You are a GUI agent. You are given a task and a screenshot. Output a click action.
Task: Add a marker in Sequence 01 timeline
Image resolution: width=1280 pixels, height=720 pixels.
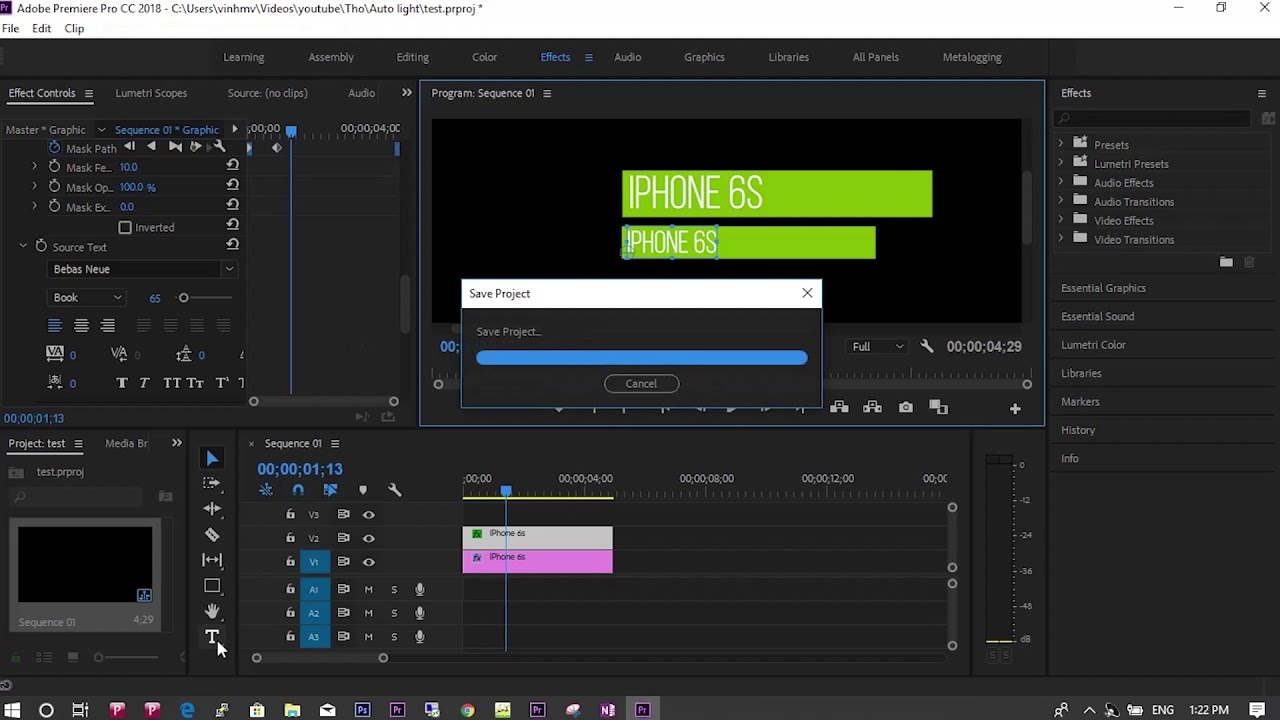point(363,490)
